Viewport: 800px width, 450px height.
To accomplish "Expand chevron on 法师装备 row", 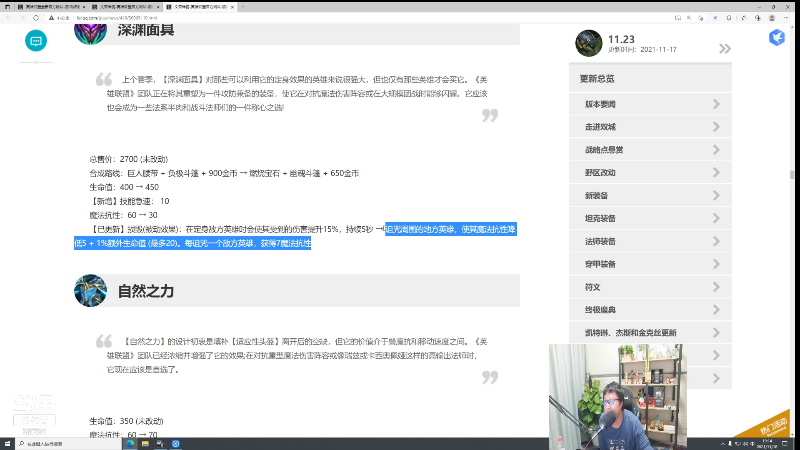I will pyautogui.click(x=716, y=241).
